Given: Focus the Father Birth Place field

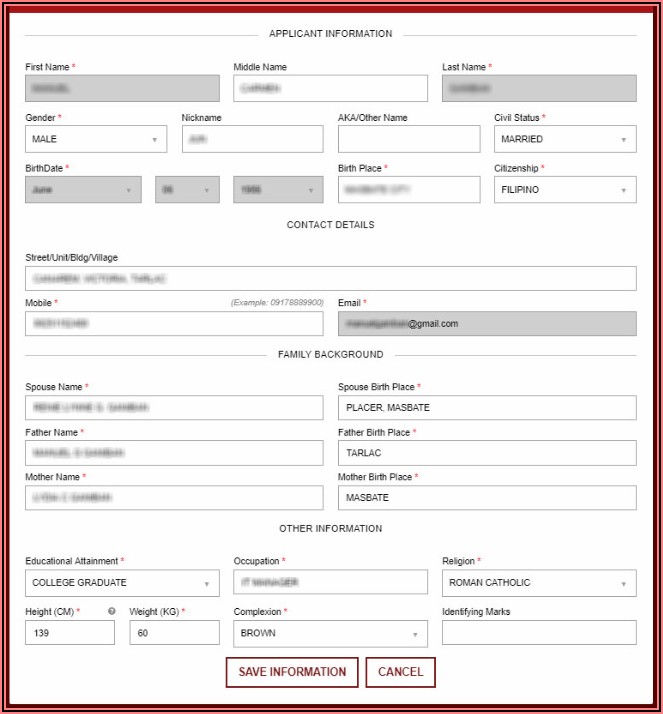Looking at the screenshot, I should 487,453.
